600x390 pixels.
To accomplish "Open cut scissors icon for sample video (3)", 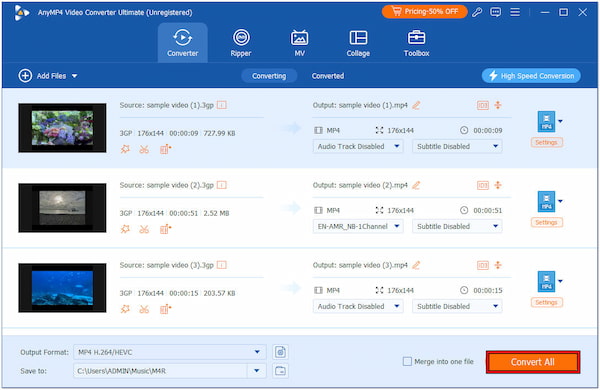I will tap(144, 309).
